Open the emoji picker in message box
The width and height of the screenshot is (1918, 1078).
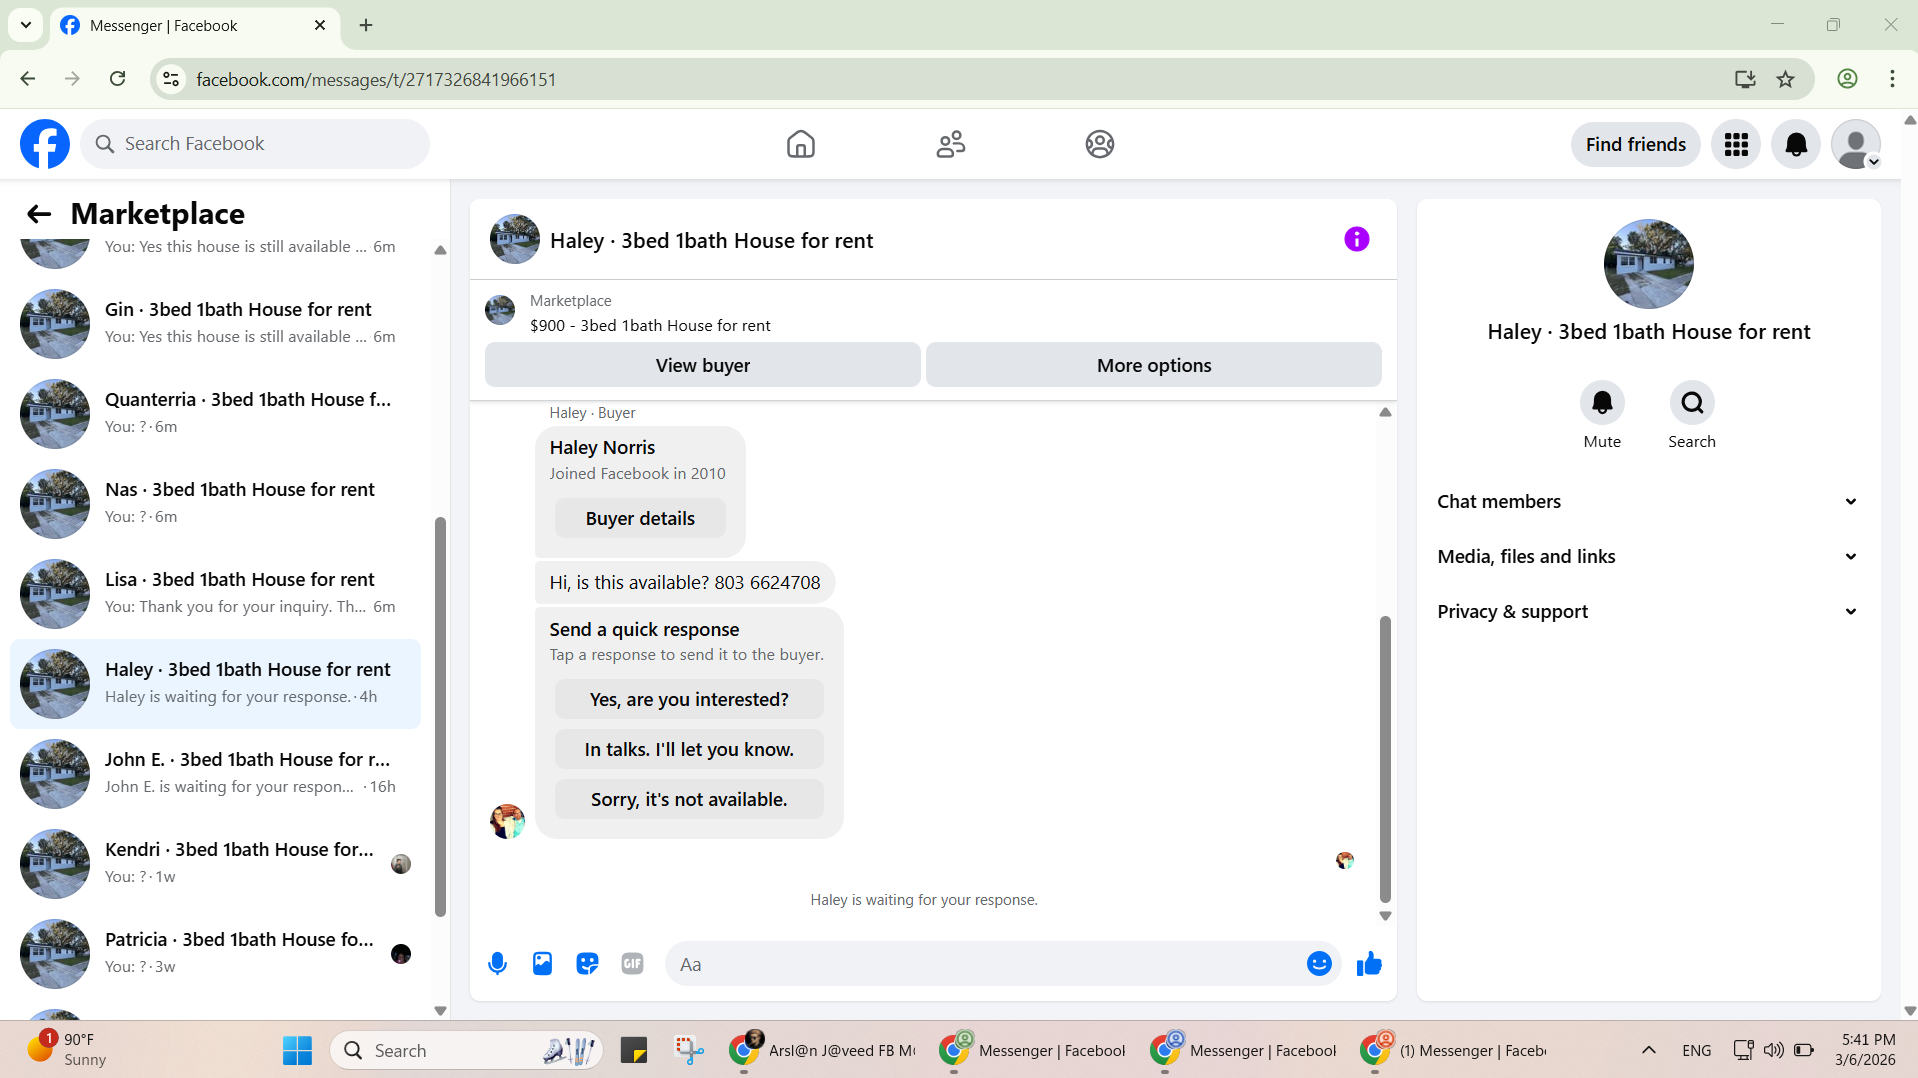(x=1319, y=964)
